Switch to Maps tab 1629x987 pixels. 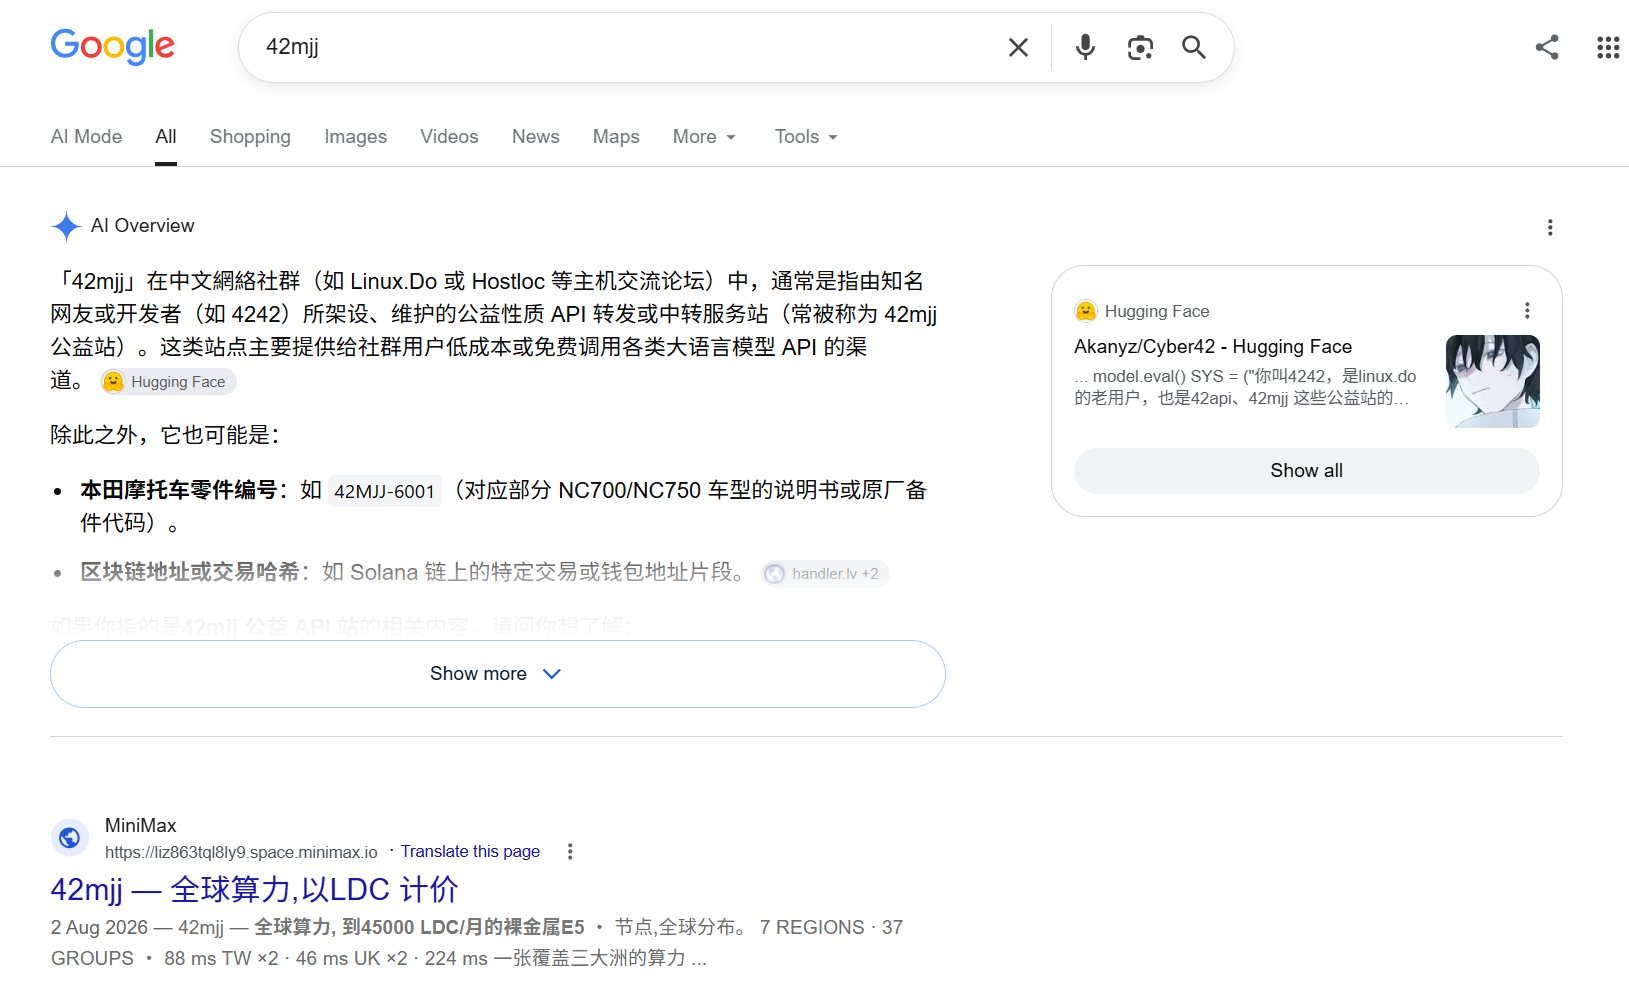point(616,136)
